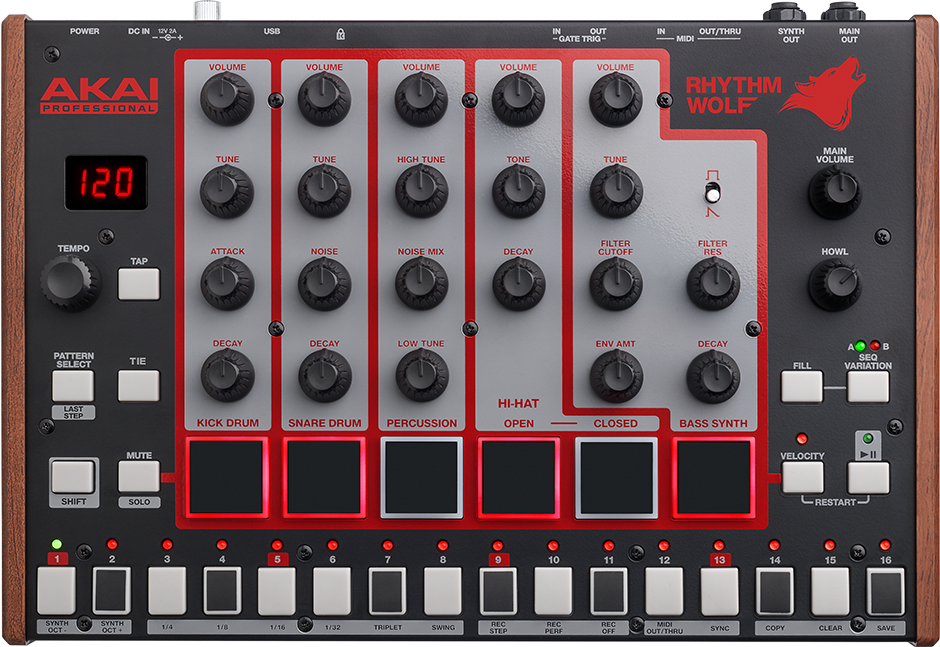Click the Hi-Hat Volume knob
The height and width of the screenshot is (647, 940).
(519, 100)
